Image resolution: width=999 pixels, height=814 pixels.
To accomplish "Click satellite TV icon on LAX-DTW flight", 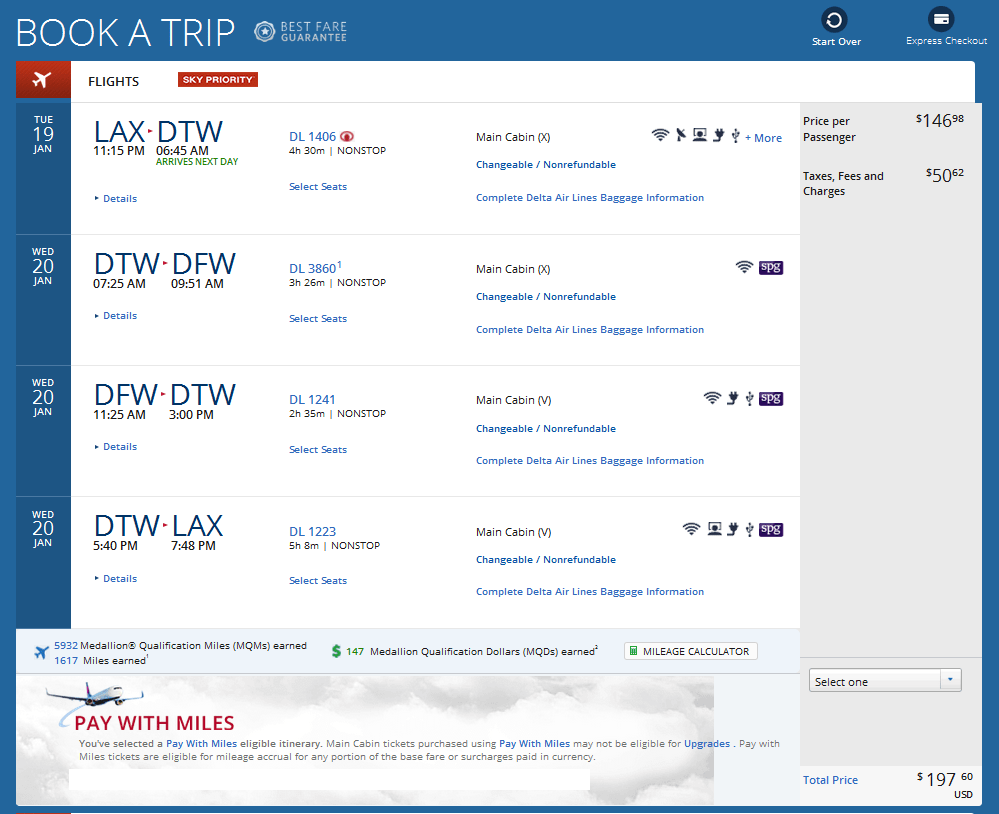I will tap(680, 134).
